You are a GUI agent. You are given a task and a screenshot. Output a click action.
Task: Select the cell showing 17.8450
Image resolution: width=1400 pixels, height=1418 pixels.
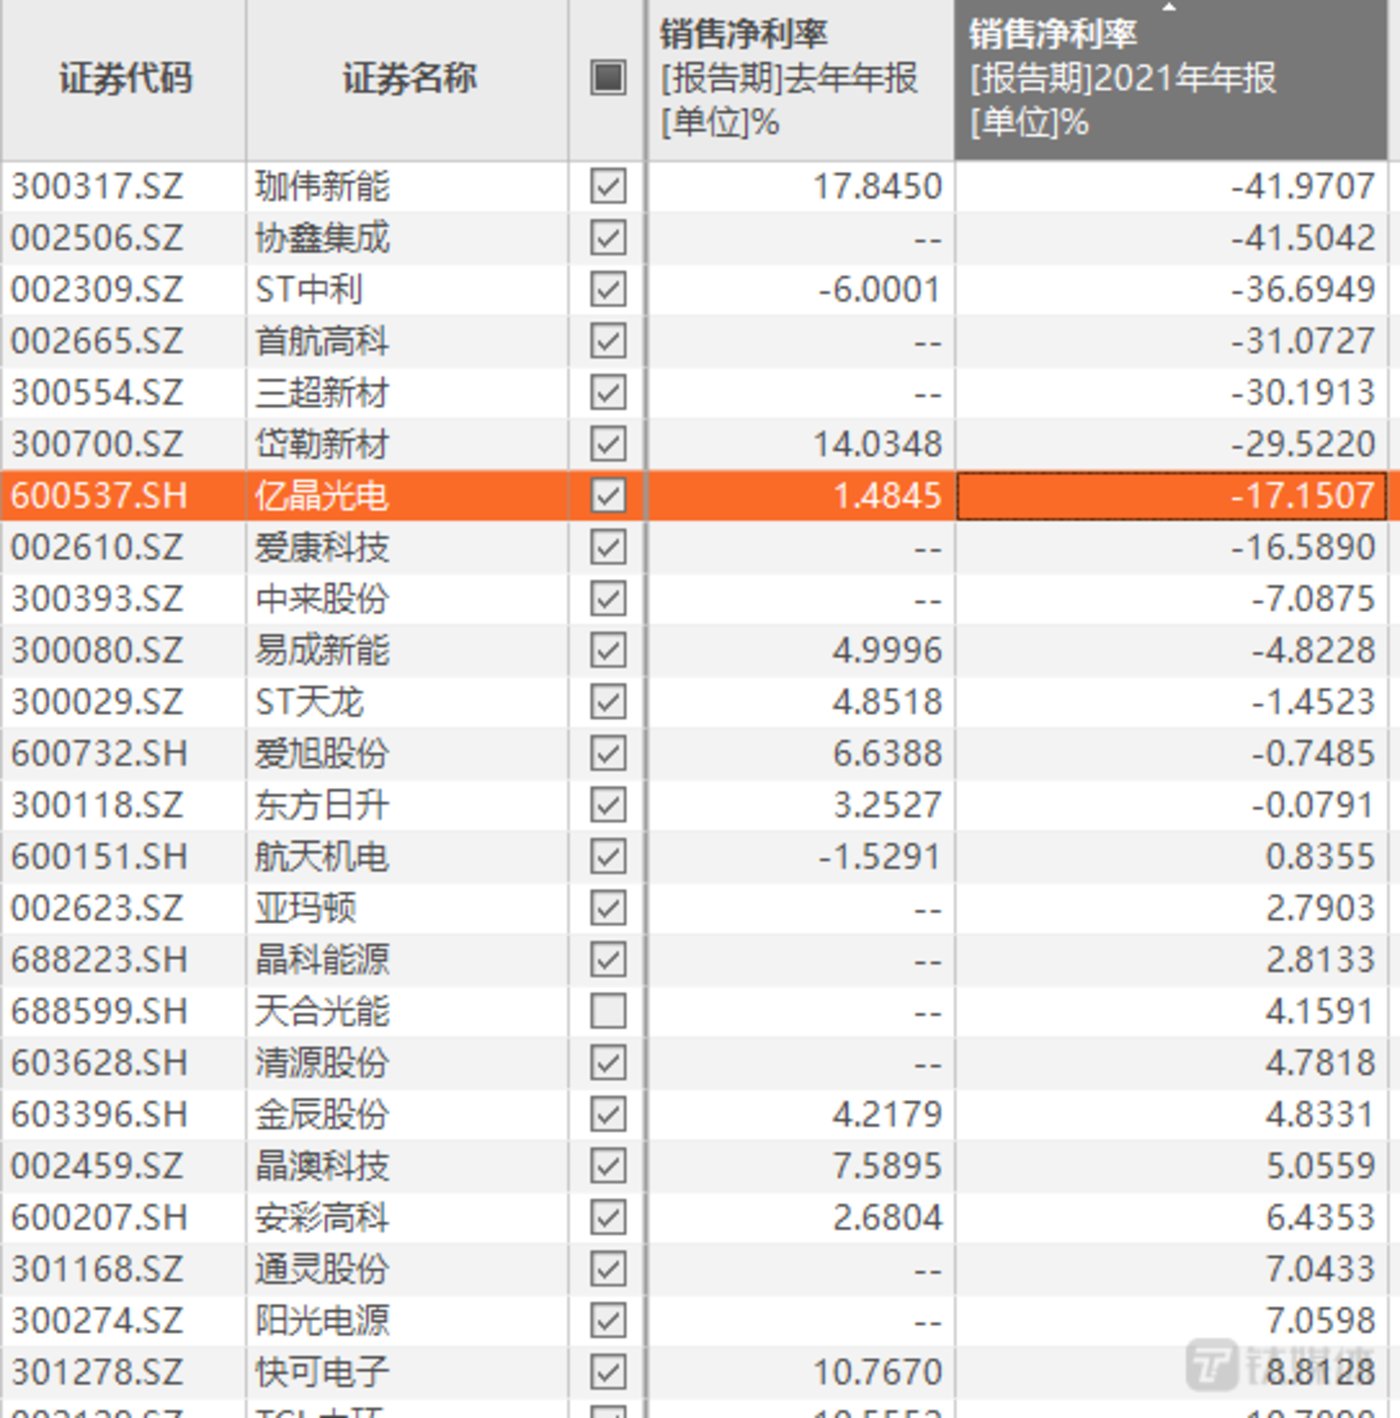878,185
